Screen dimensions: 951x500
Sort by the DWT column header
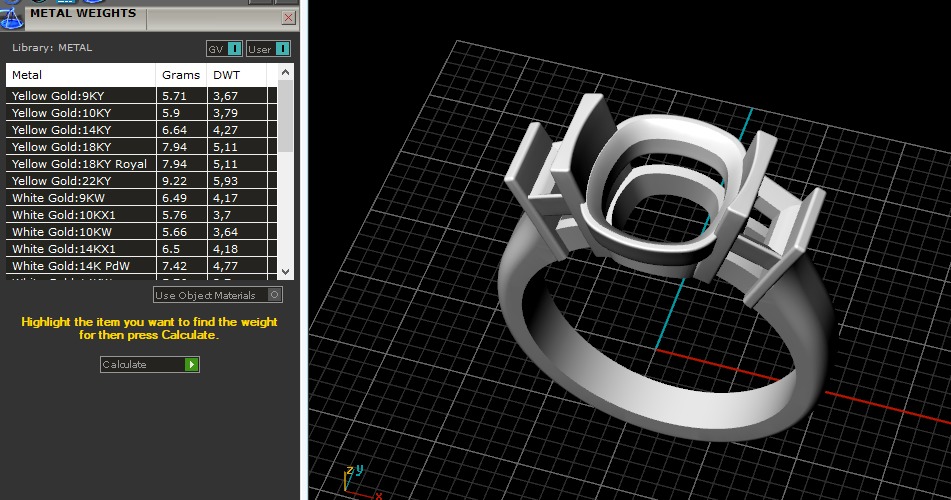237,75
